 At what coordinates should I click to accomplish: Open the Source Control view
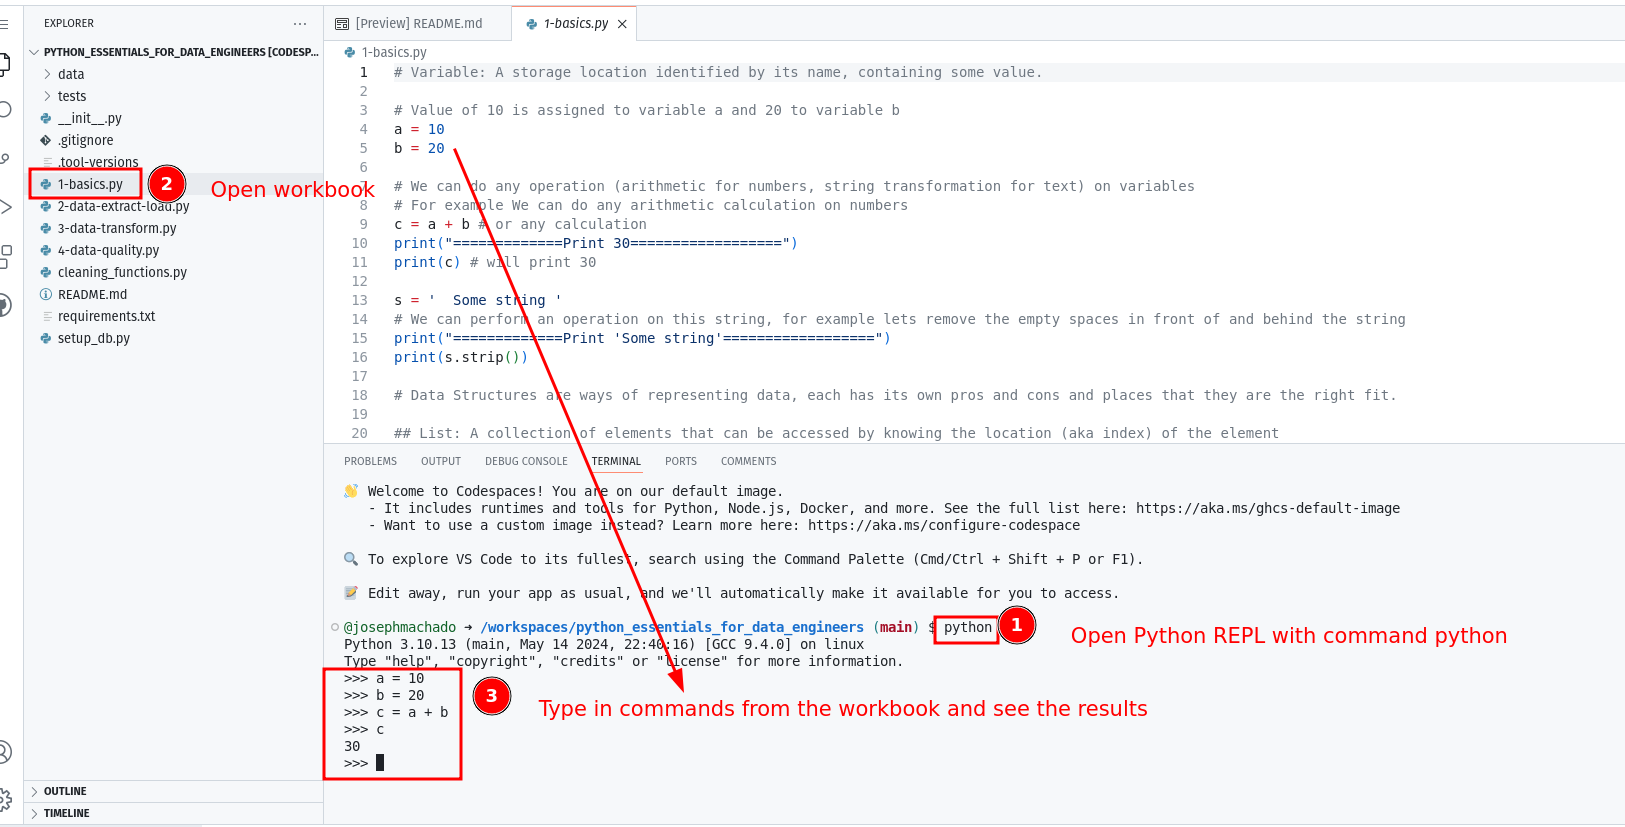pyautogui.click(x=4, y=158)
